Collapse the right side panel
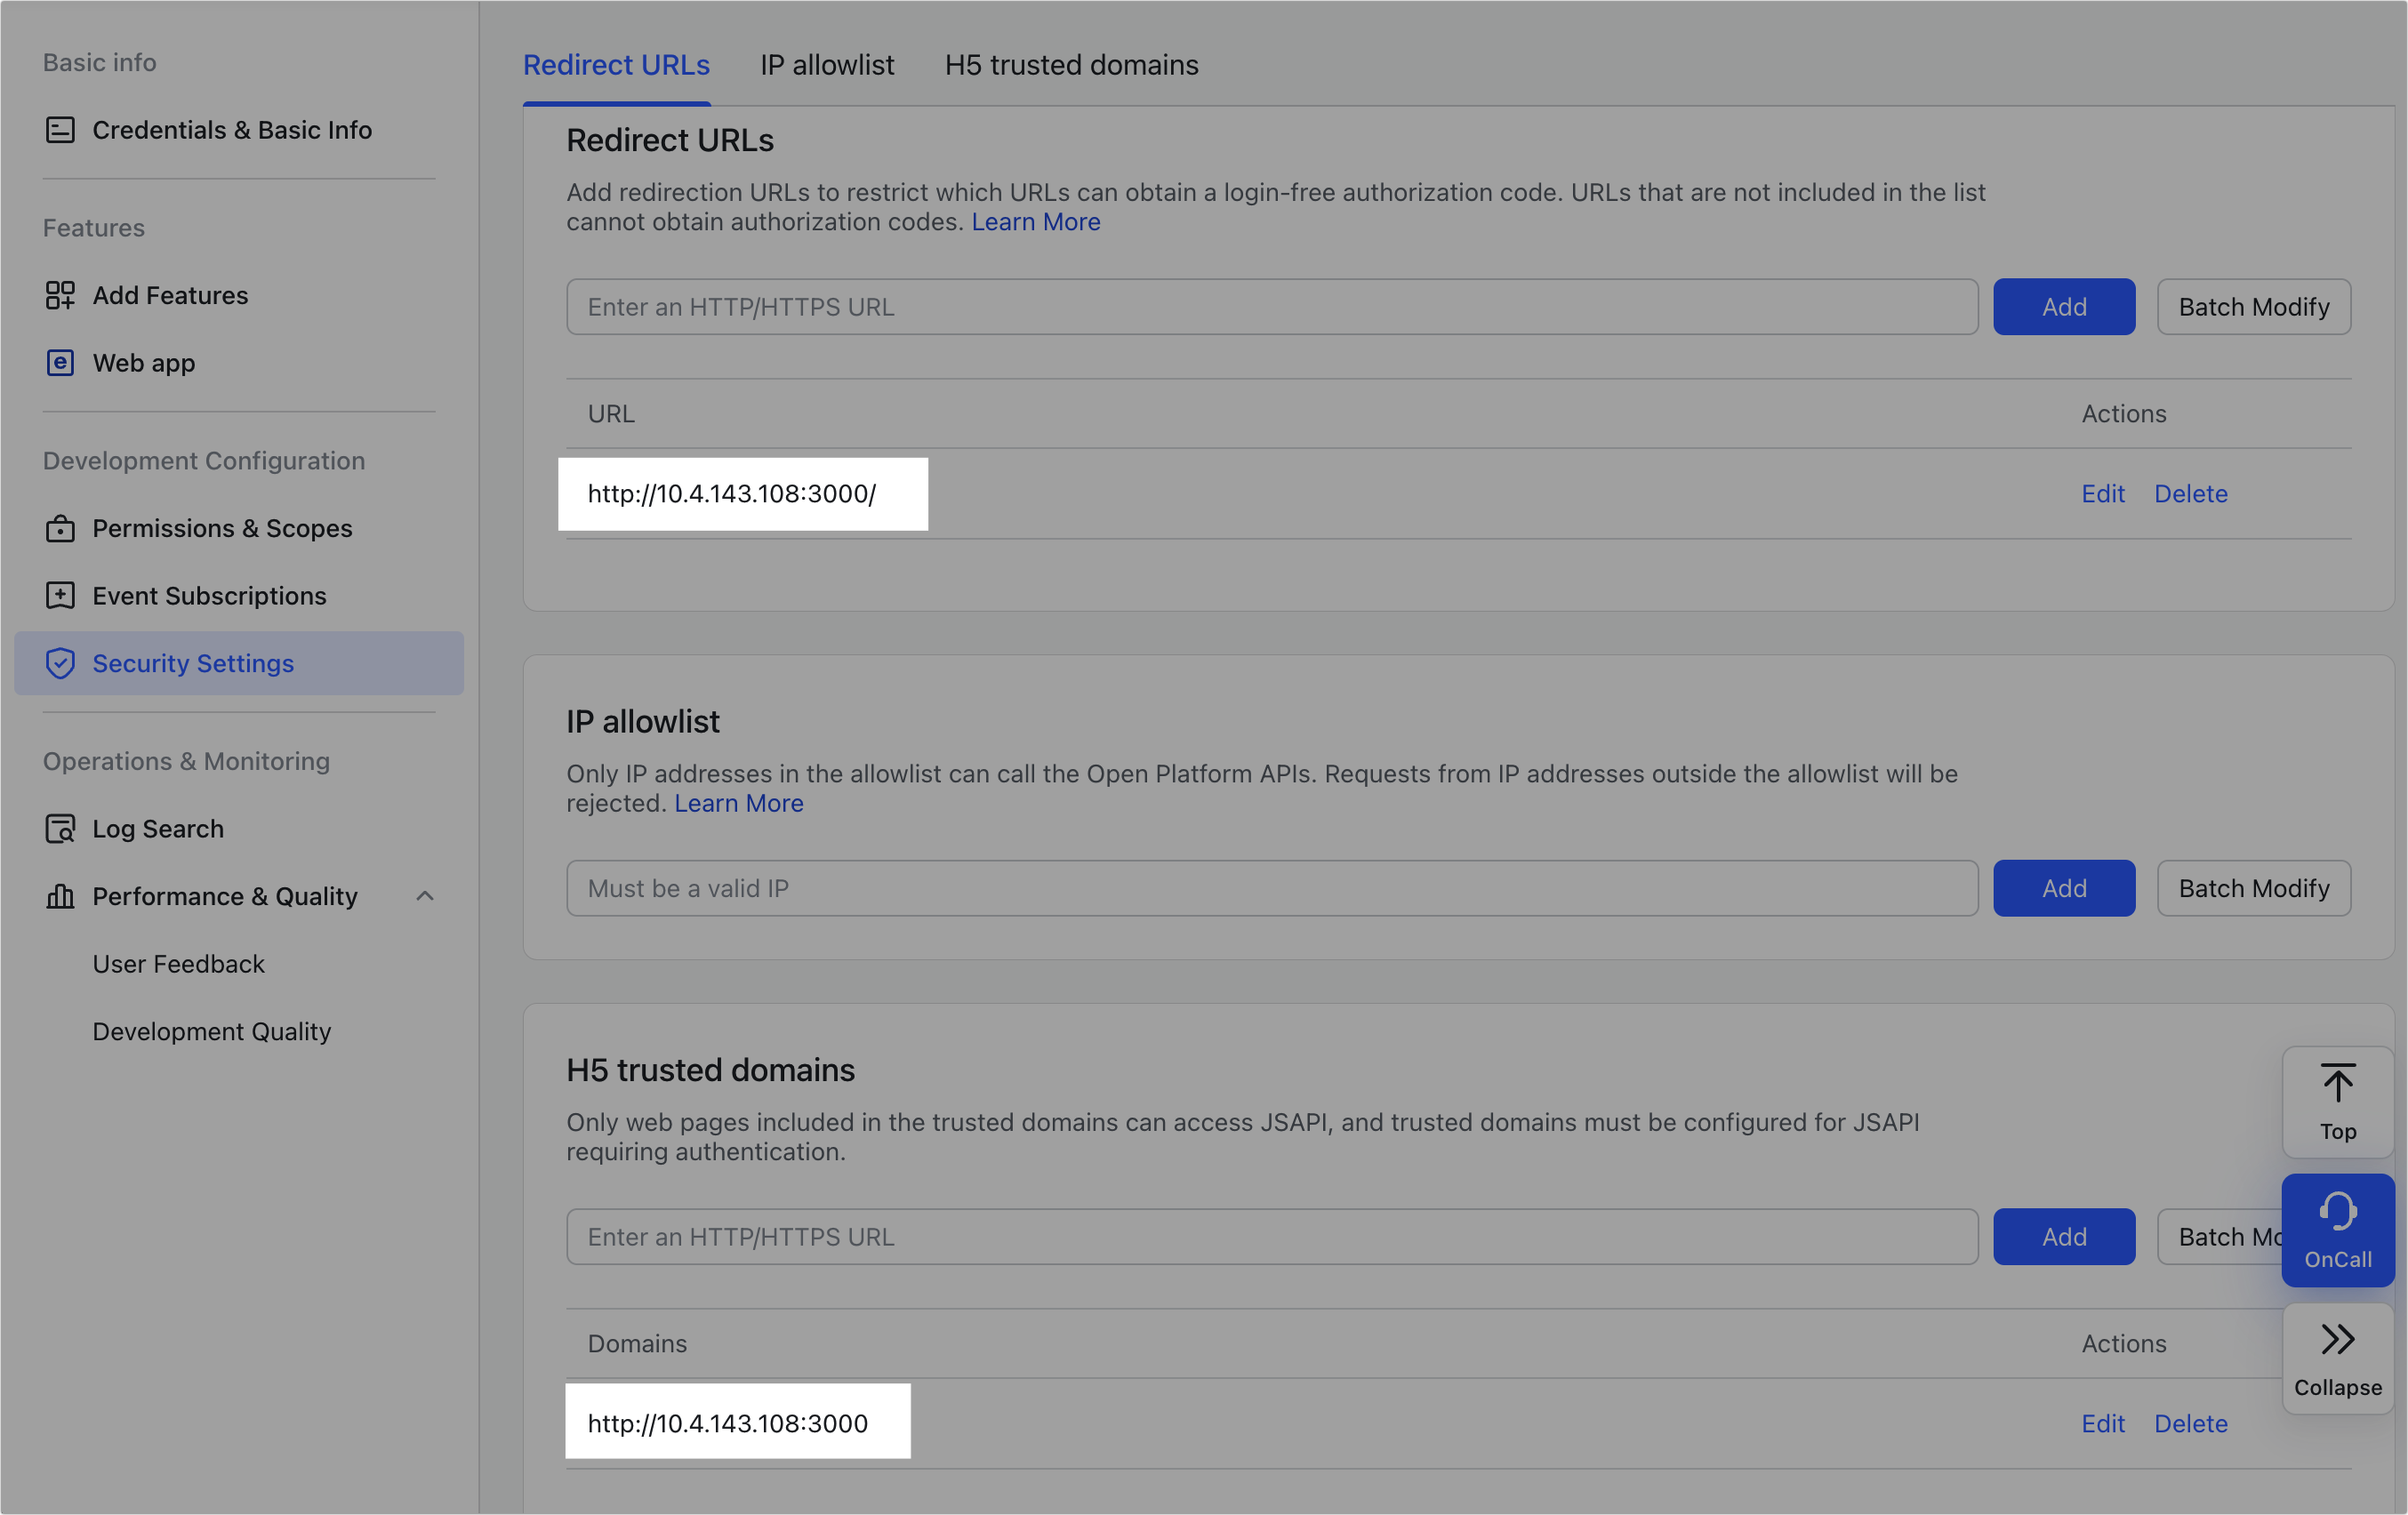2408x1515 pixels. click(2338, 1340)
